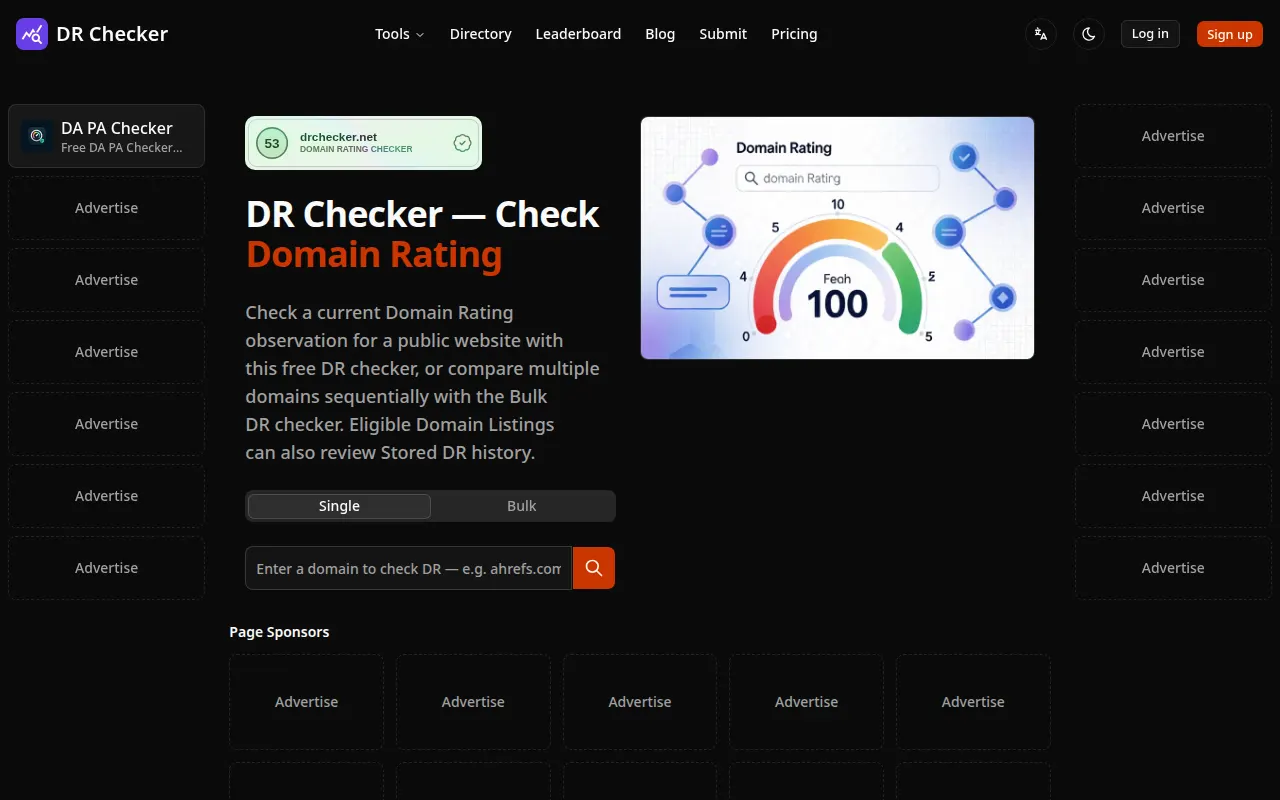Open the Leaderboard nav item

(578, 34)
